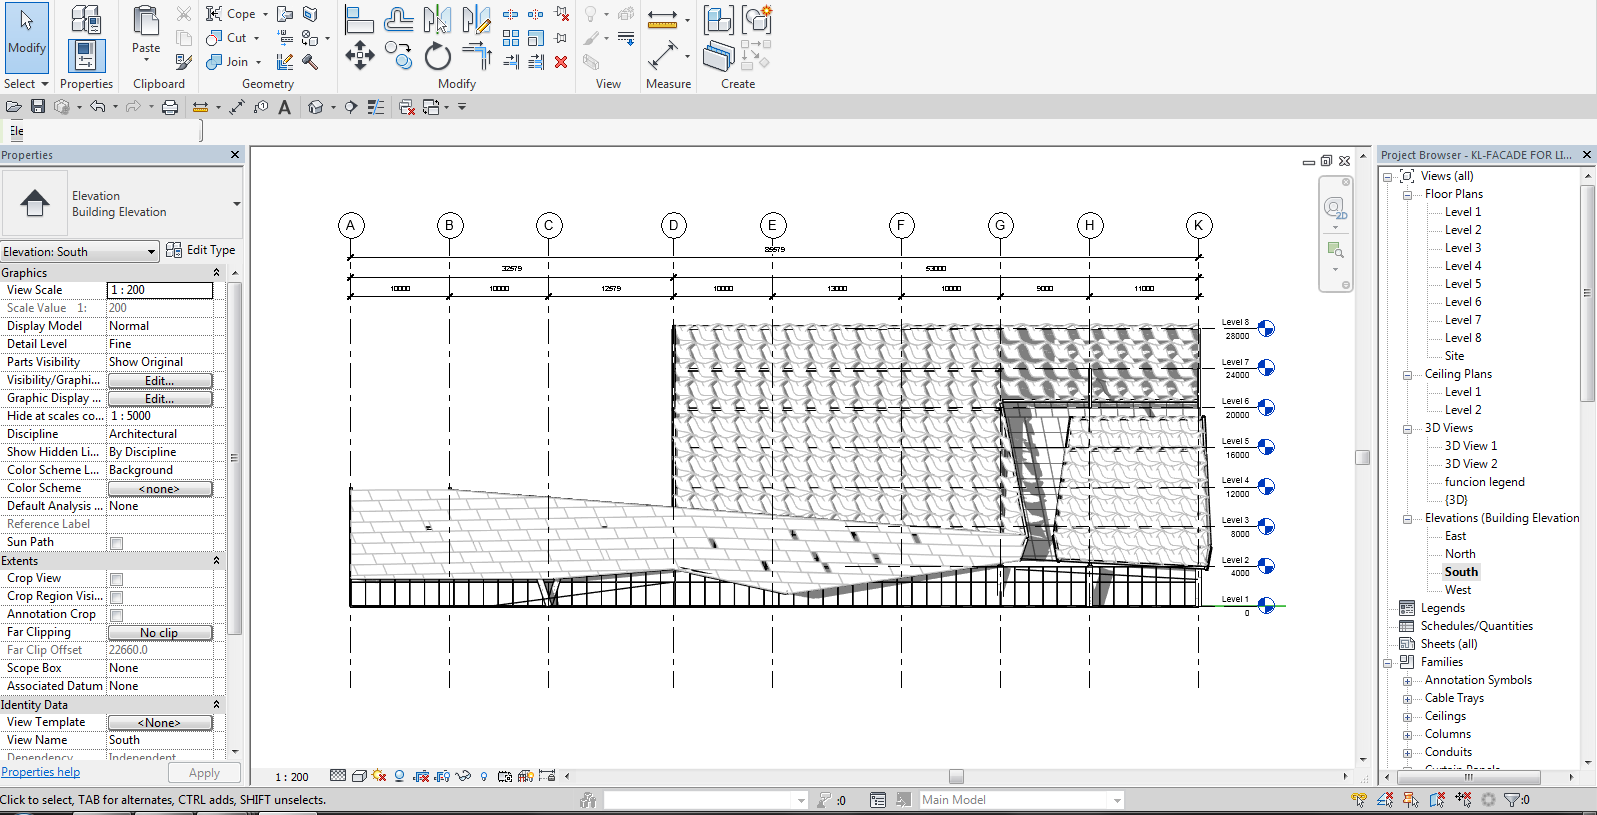
Task: Click the Aligned Dimension icon in Measure panel
Action: click(x=662, y=55)
